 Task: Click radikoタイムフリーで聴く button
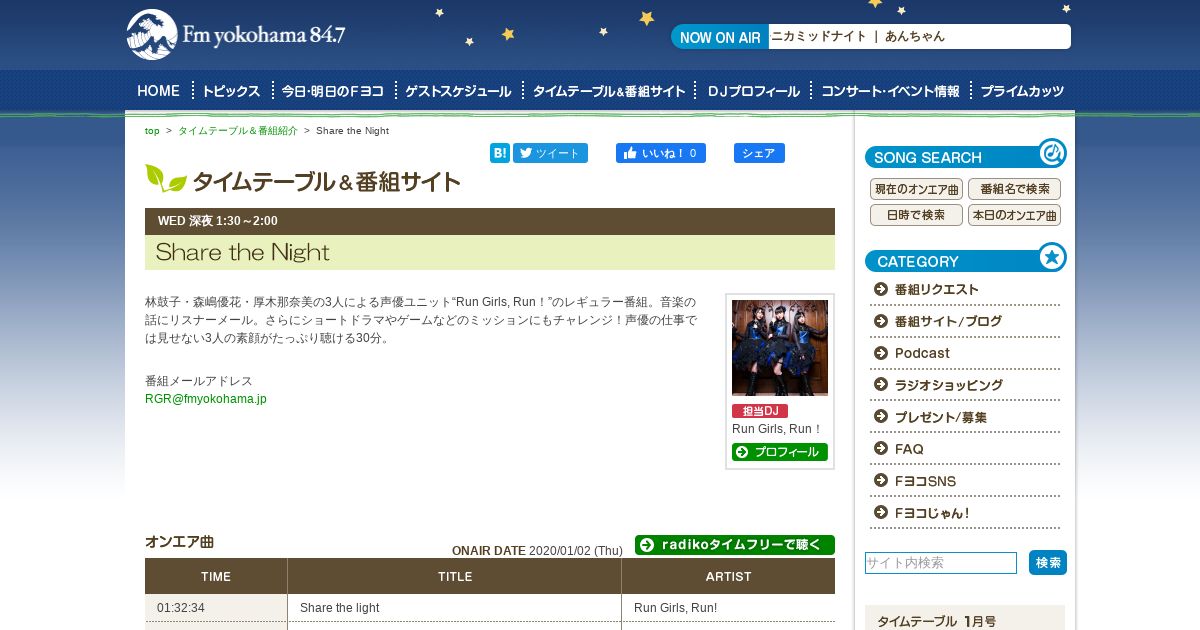click(735, 545)
